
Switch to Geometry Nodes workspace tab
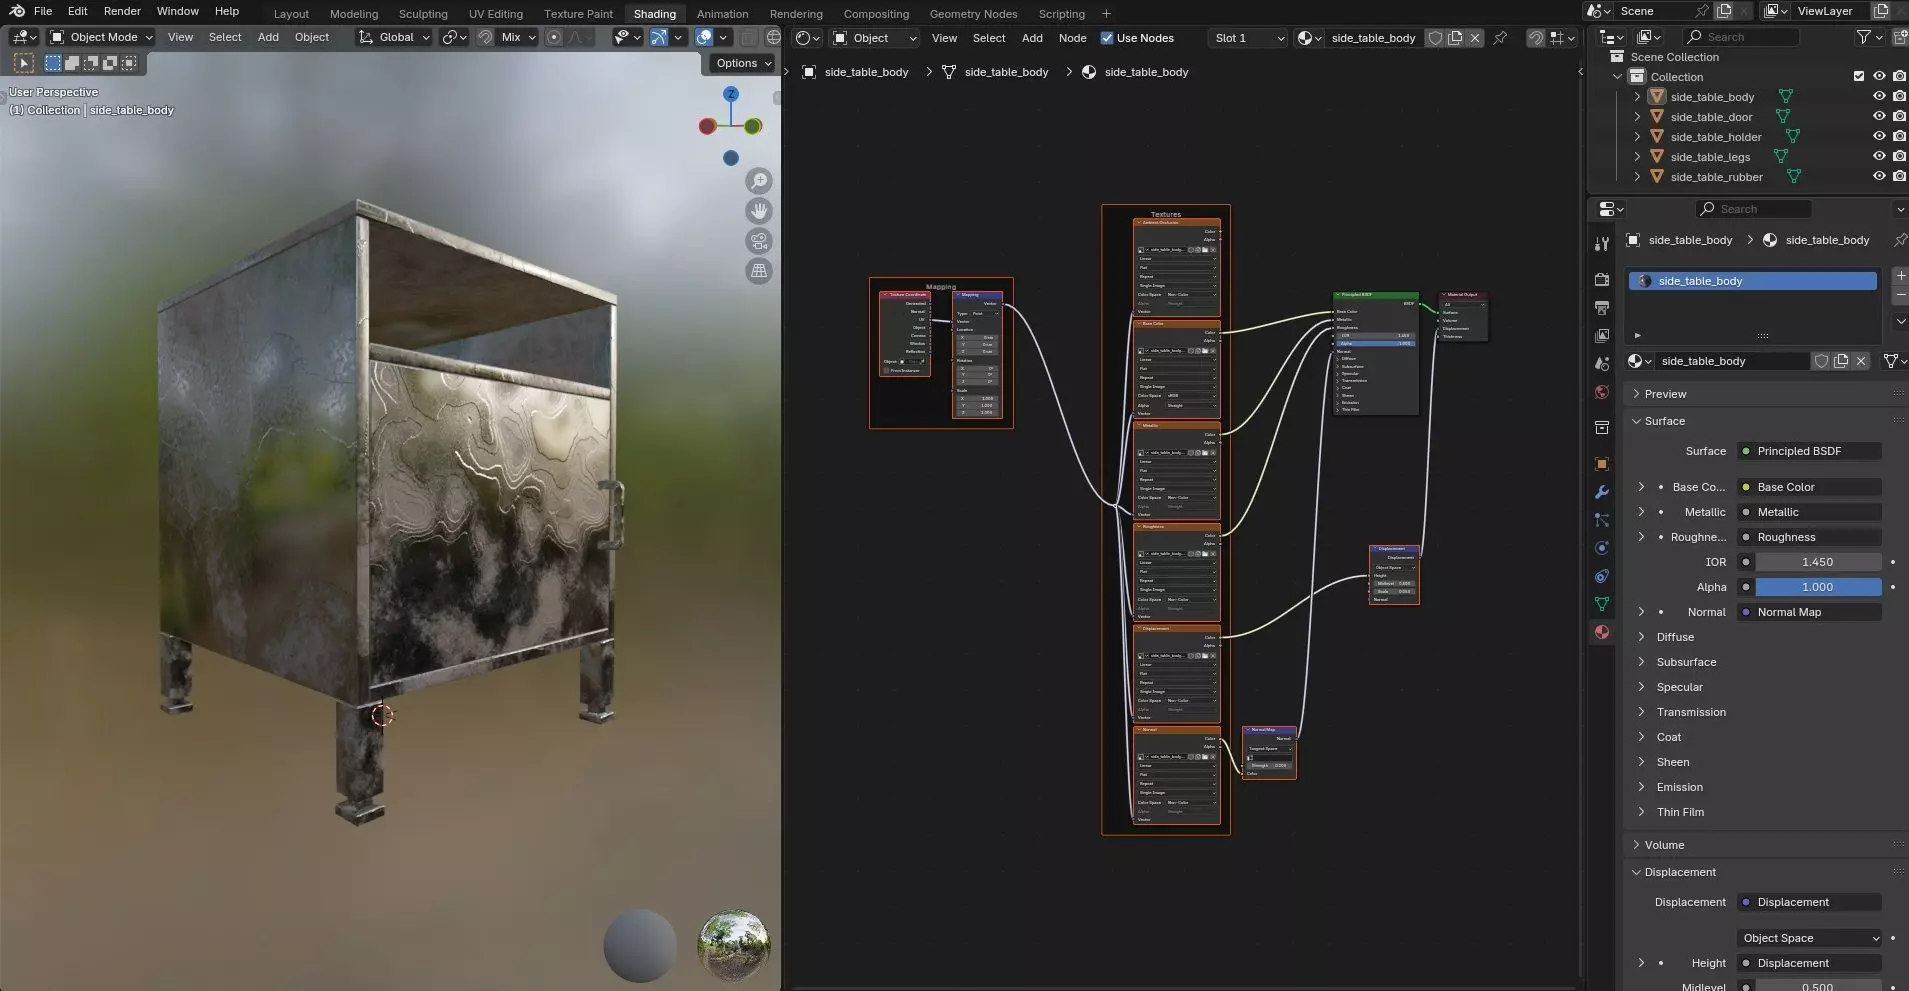click(973, 14)
